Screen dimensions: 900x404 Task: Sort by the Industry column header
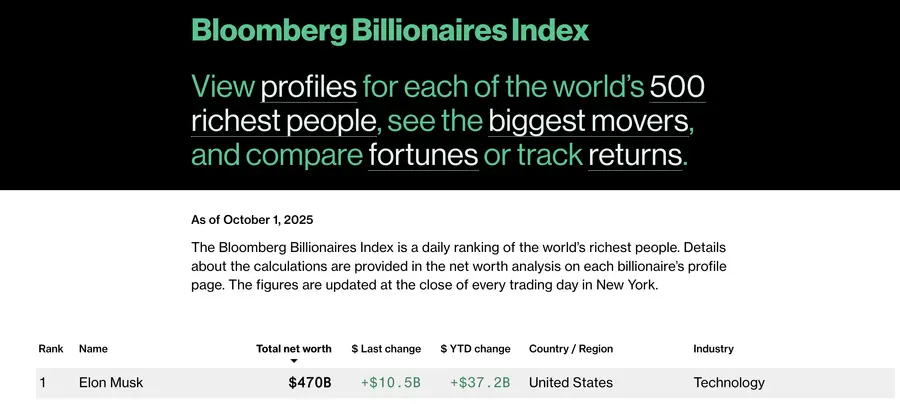click(x=713, y=349)
